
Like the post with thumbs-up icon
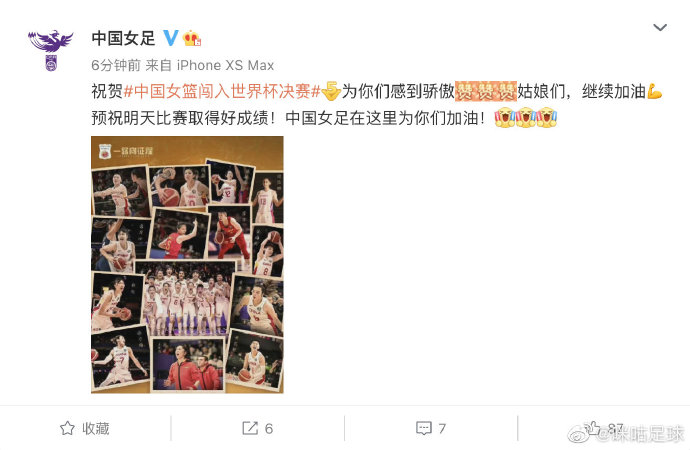[x=592, y=427]
